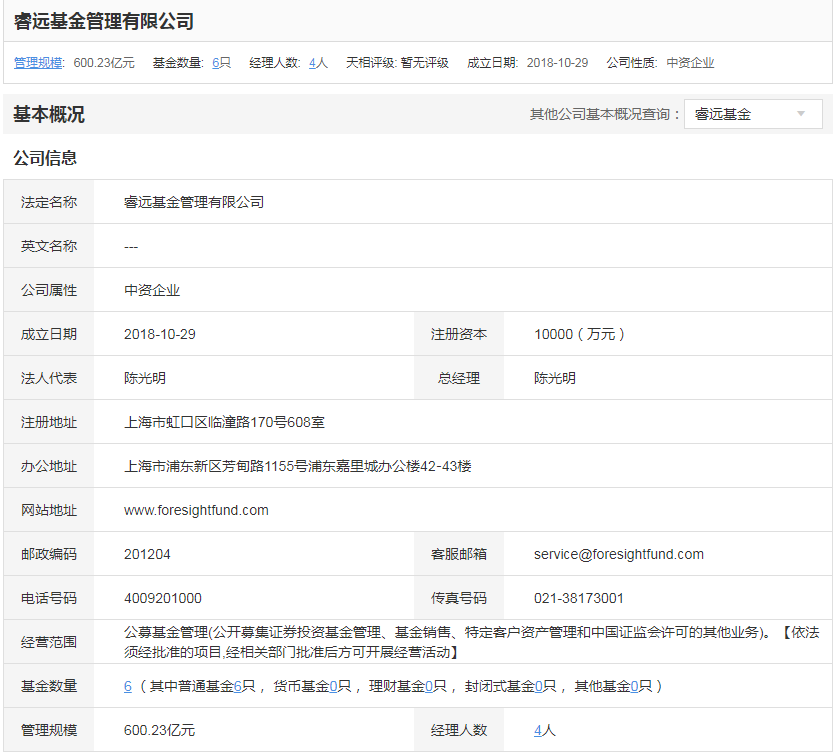Image resolution: width=834 pixels, height=755 pixels.
Task: Click the 公司信息 subsection heading
Action: coord(45,158)
